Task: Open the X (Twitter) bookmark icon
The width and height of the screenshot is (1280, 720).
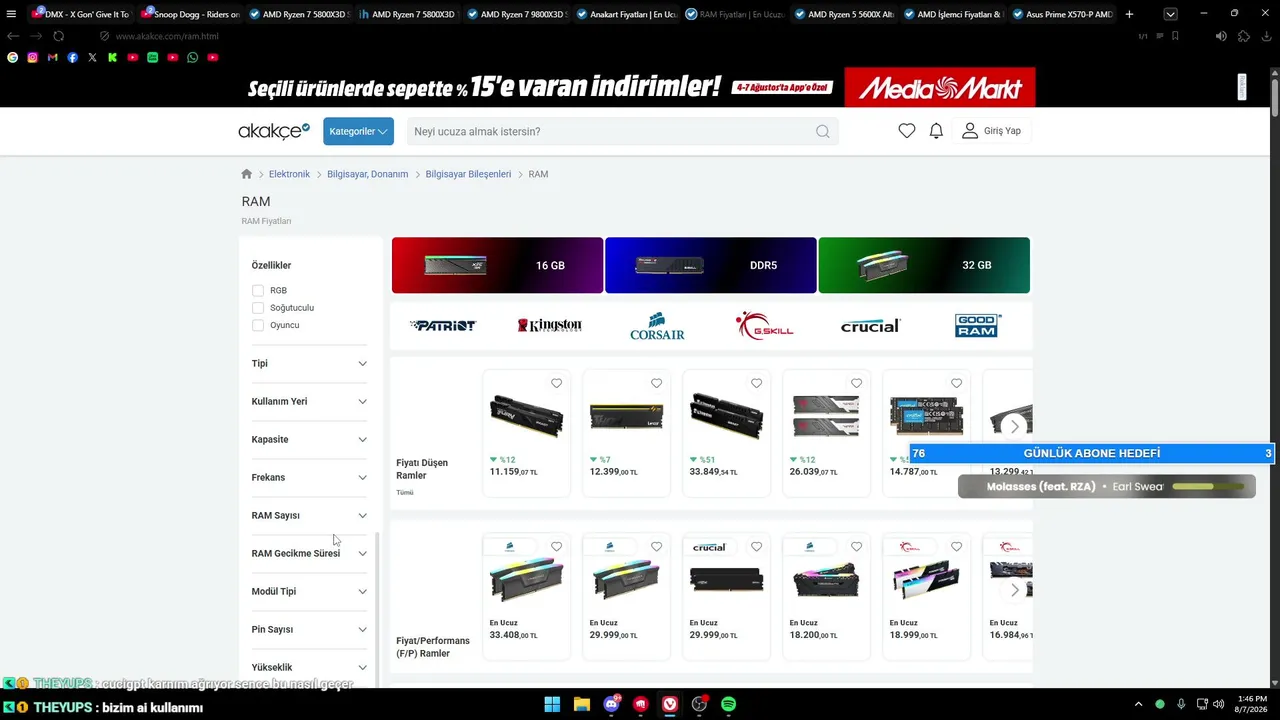Action: tap(92, 58)
